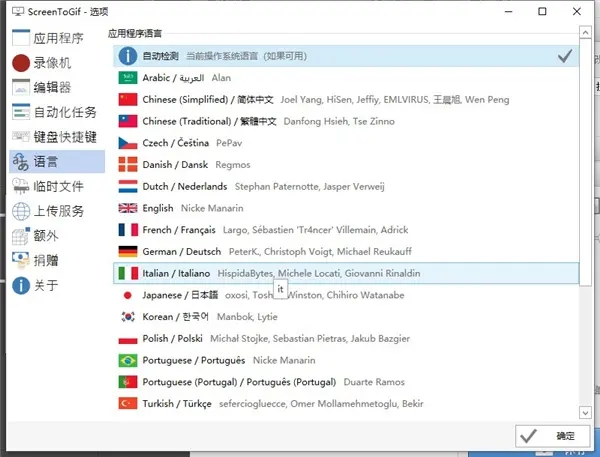The image size is (600, 457).
Task: Open 上传服务 globe icon
Action: click(20, 211)
